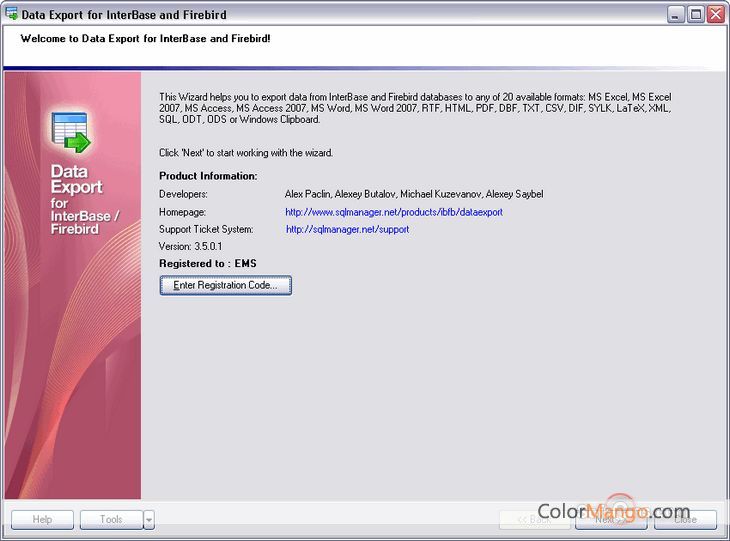
Task: Click the 'Click Next to start working' text
Action: 246,153
